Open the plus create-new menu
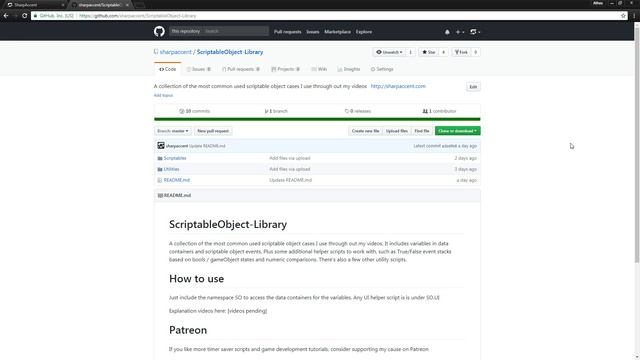Image resolution: width=640 pixels, height=360 pixels. pyautogui.click(x=460, y=32)
